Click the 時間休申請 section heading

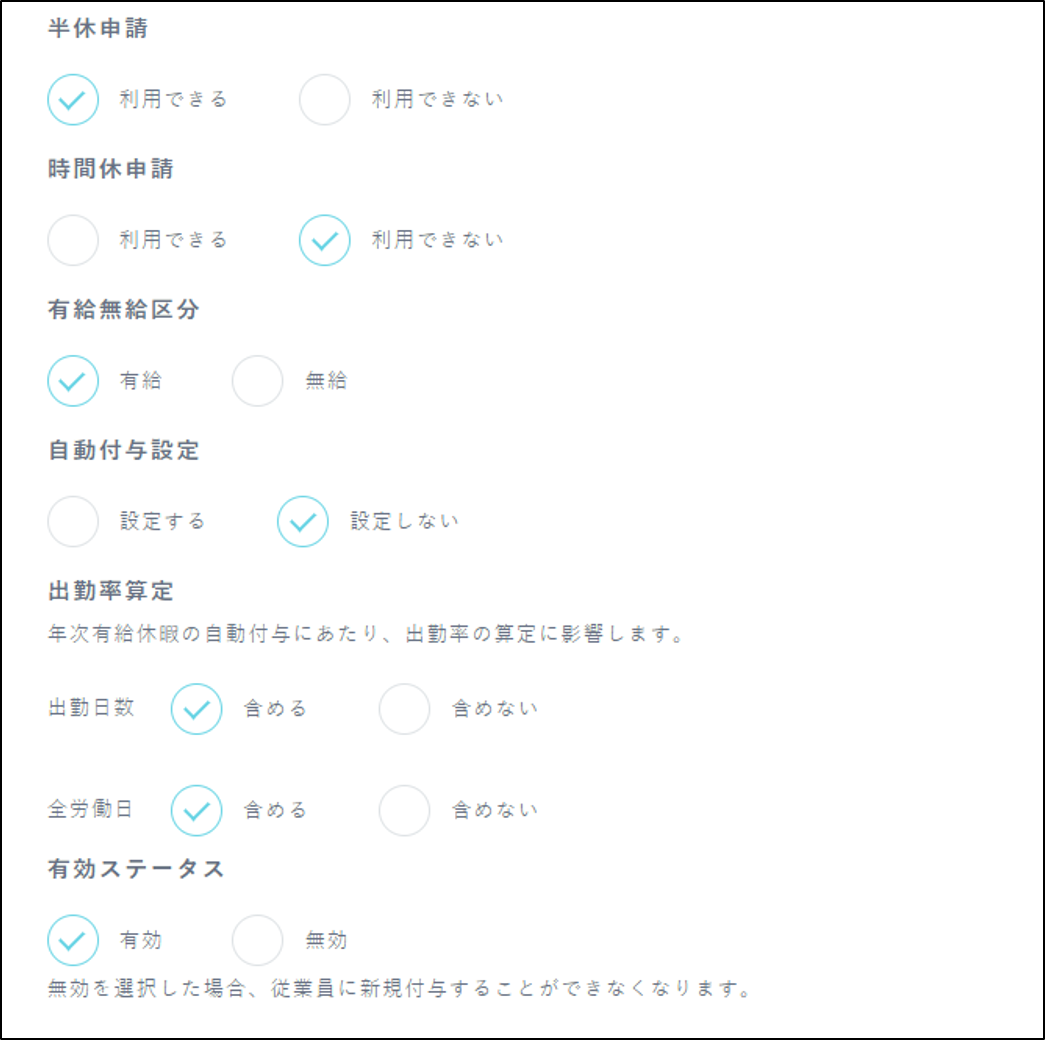click(x=110, y=169)
